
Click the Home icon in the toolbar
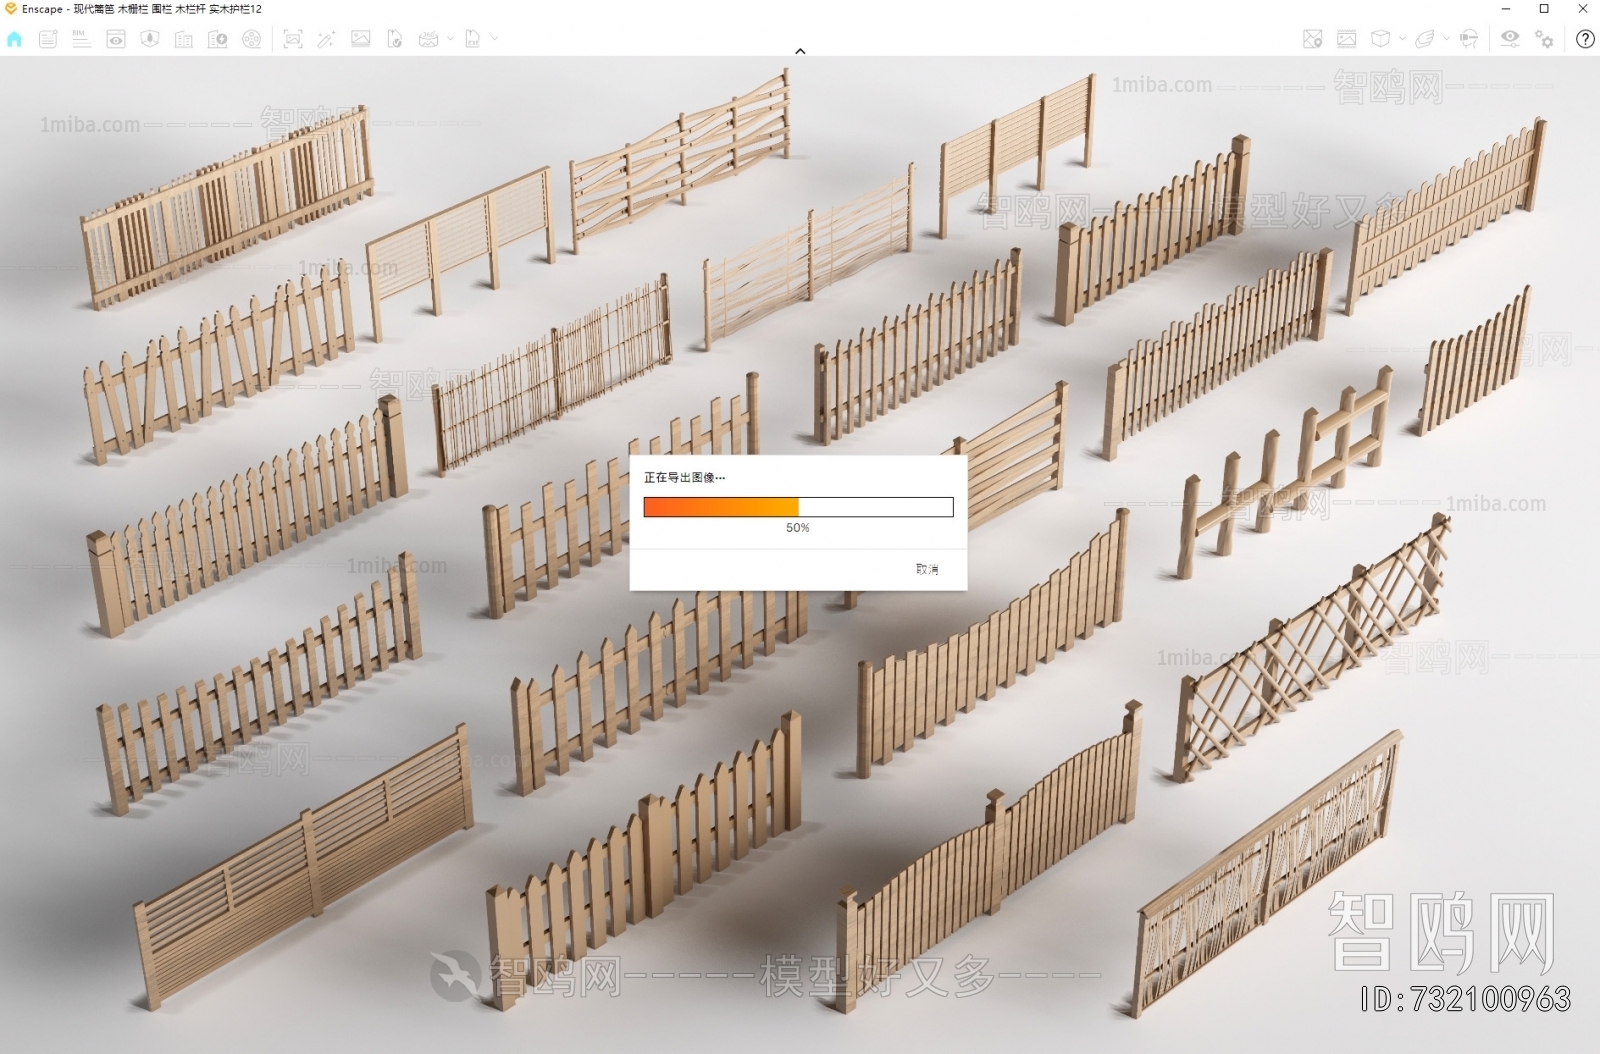pos(14,39)
